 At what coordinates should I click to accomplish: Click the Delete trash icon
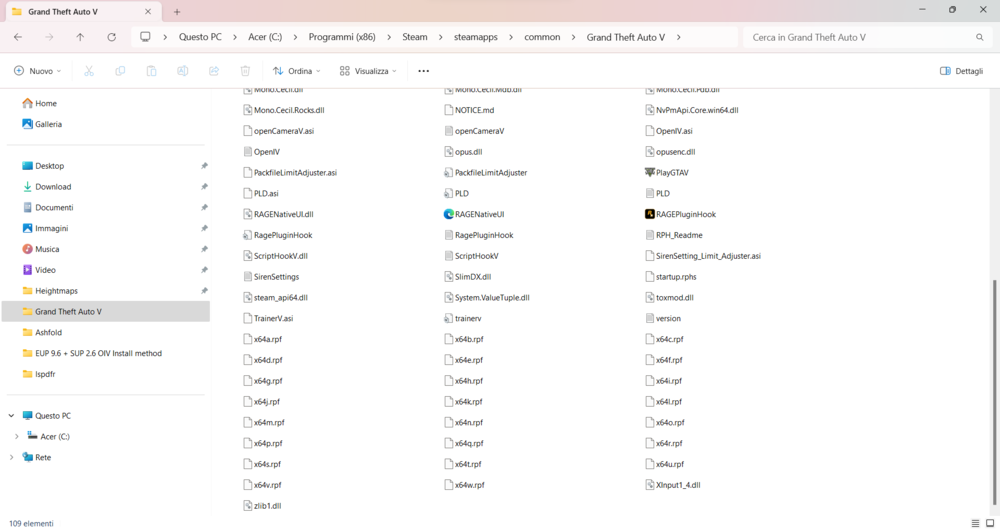pyautogui.click(x=245, y=71)
